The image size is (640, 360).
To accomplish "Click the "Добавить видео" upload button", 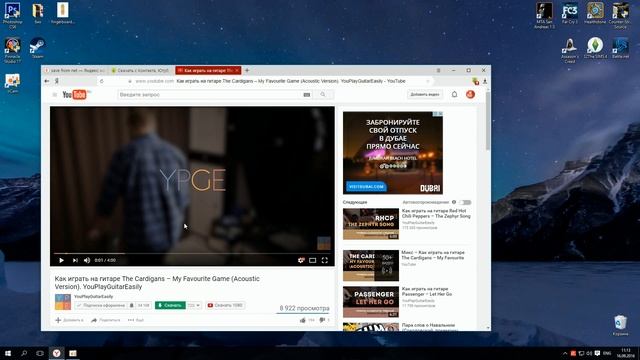I will tap(425, 94).
